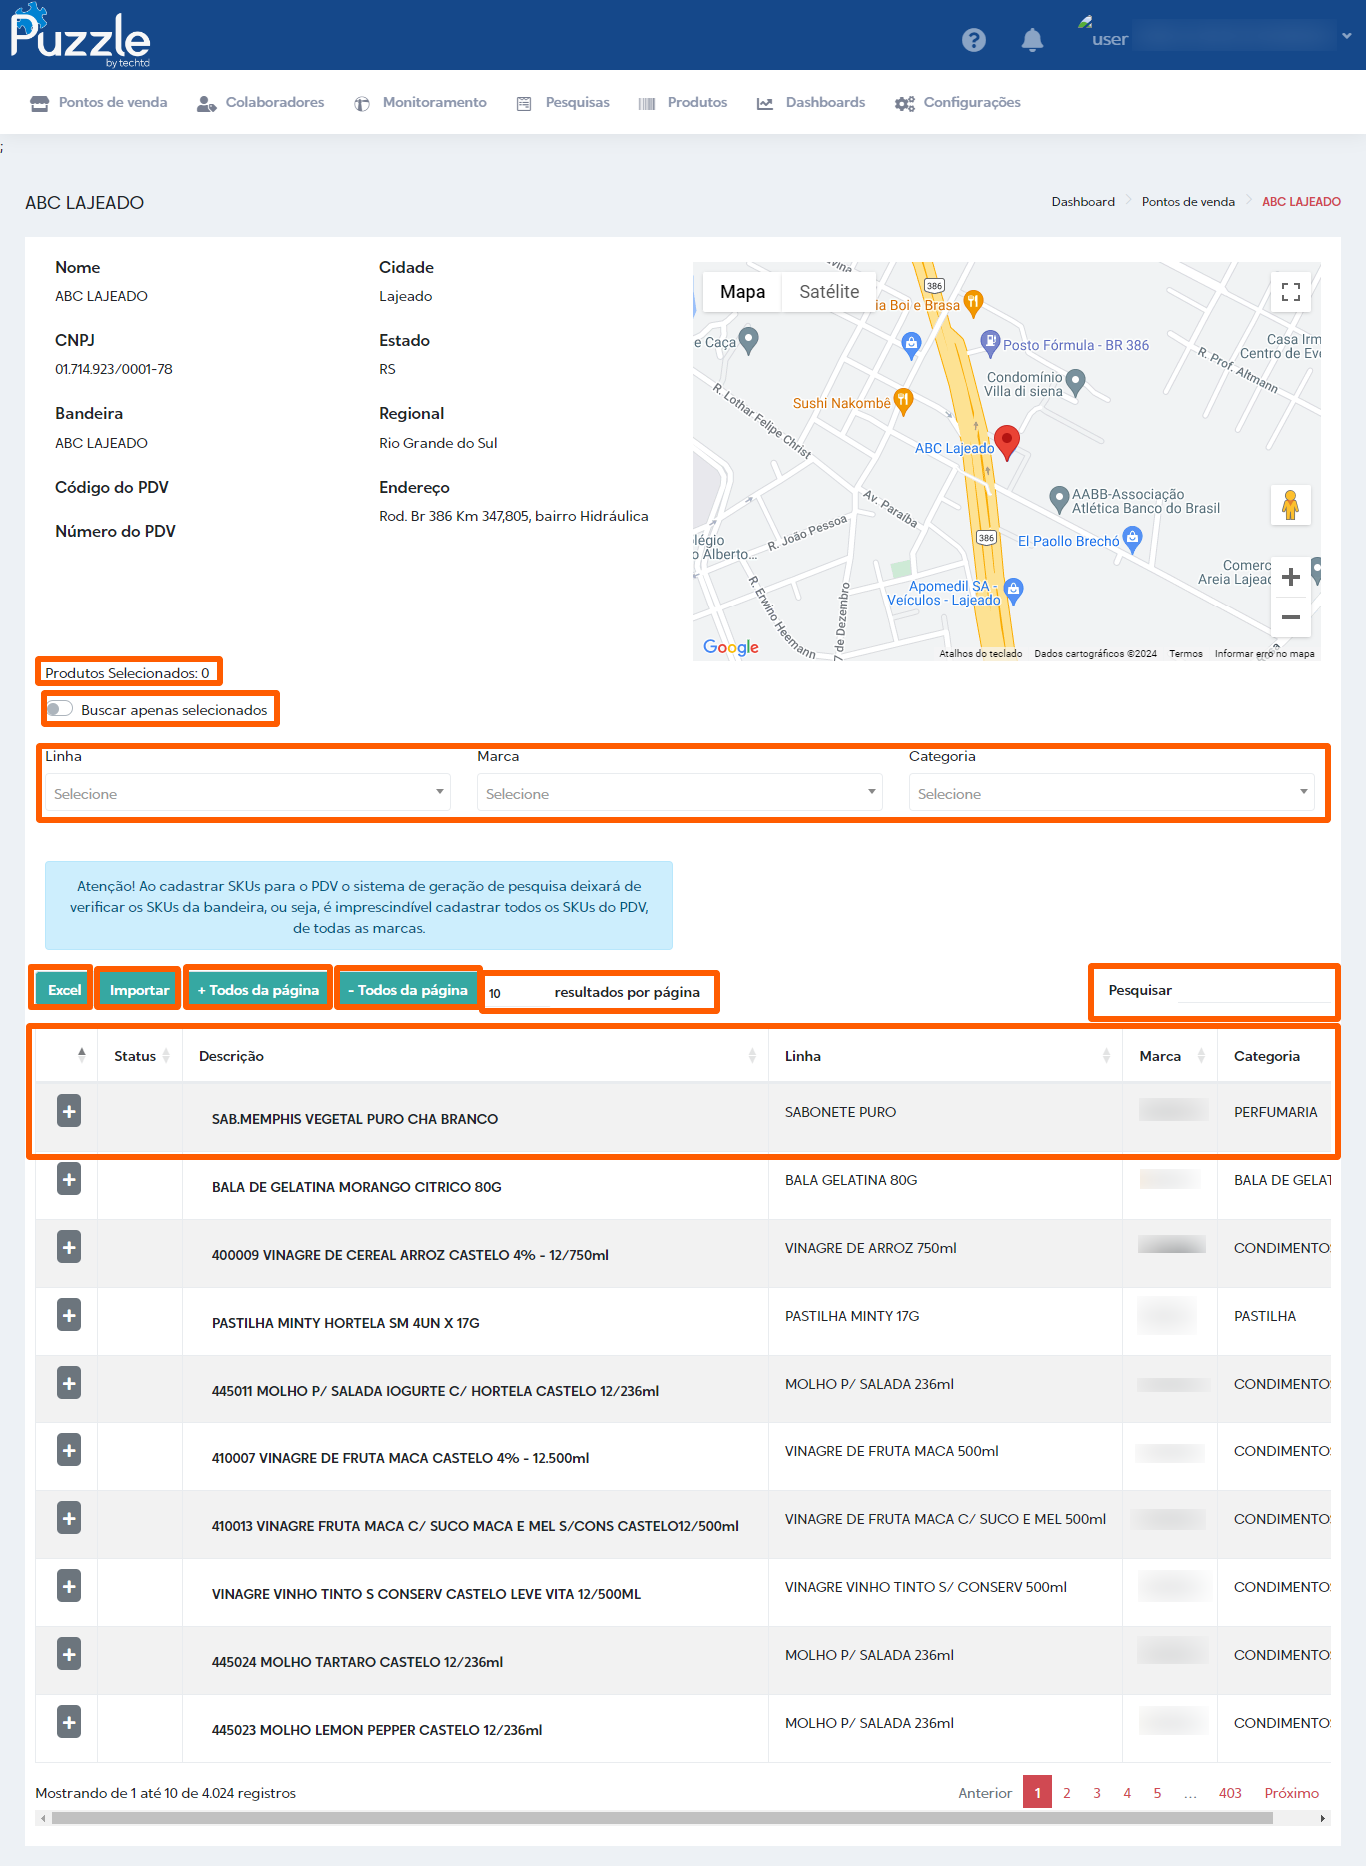This screenshot has width=1366, height=1870.
Task: Expand the SAB.MEMPHIS VEGETAL PURO CHA BRANCO row
Action: 69,1111
